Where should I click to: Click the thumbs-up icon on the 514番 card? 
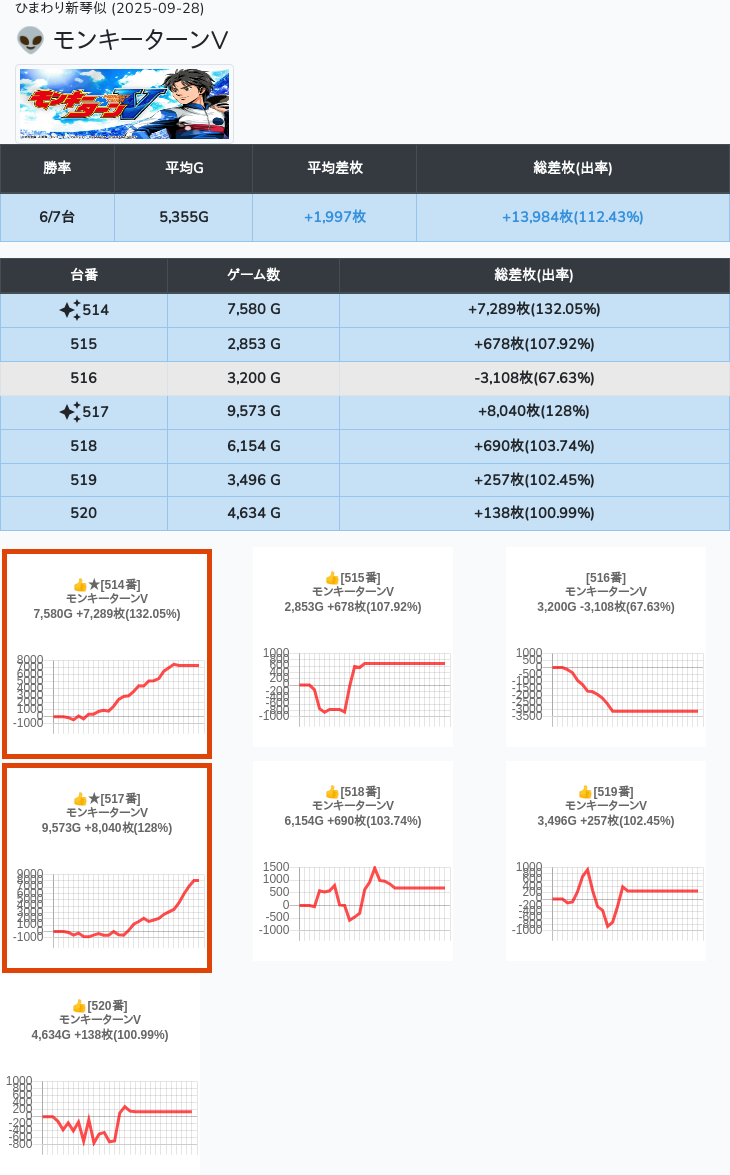[x=80, y=585]
